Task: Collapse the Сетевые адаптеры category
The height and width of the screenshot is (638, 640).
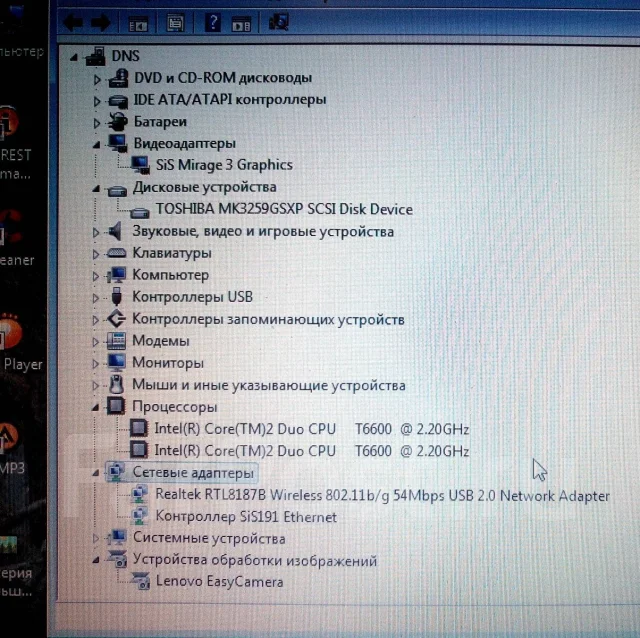Action: click(x=96, y=473)
